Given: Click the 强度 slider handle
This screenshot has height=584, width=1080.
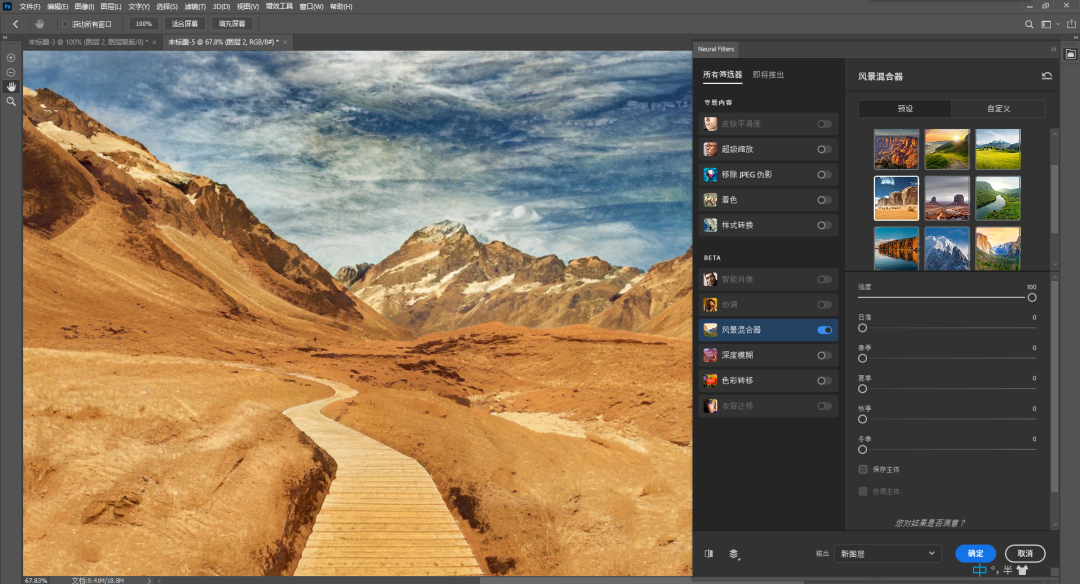Looking at the screenshot, I should point(1032,297).
